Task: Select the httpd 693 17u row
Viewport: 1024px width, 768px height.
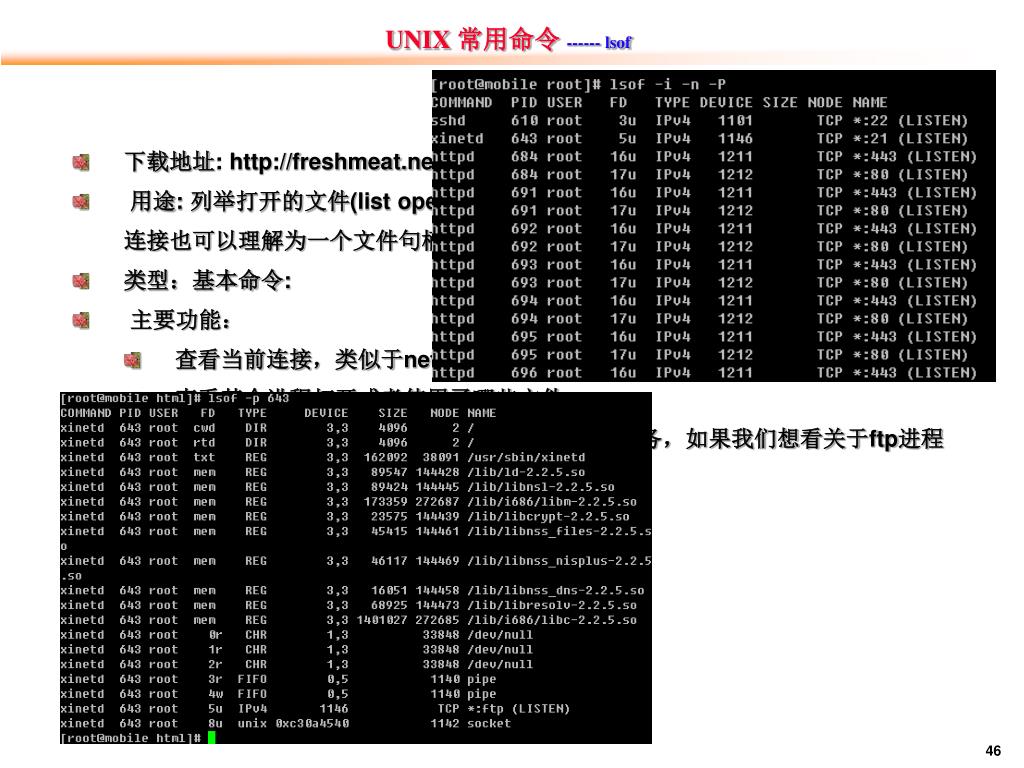Action: (x=699, y=283)
